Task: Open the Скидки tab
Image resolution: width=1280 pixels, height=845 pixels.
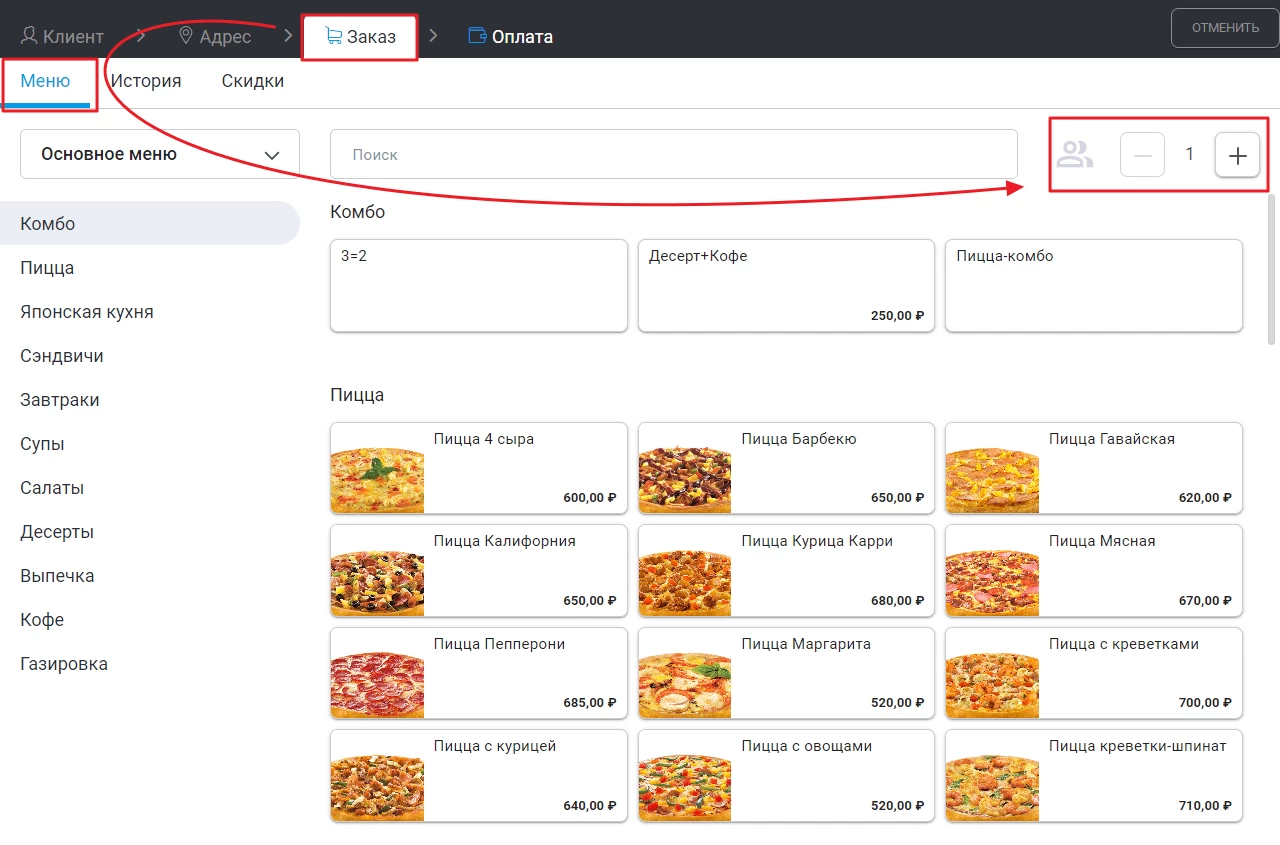Action: point(253,81)
